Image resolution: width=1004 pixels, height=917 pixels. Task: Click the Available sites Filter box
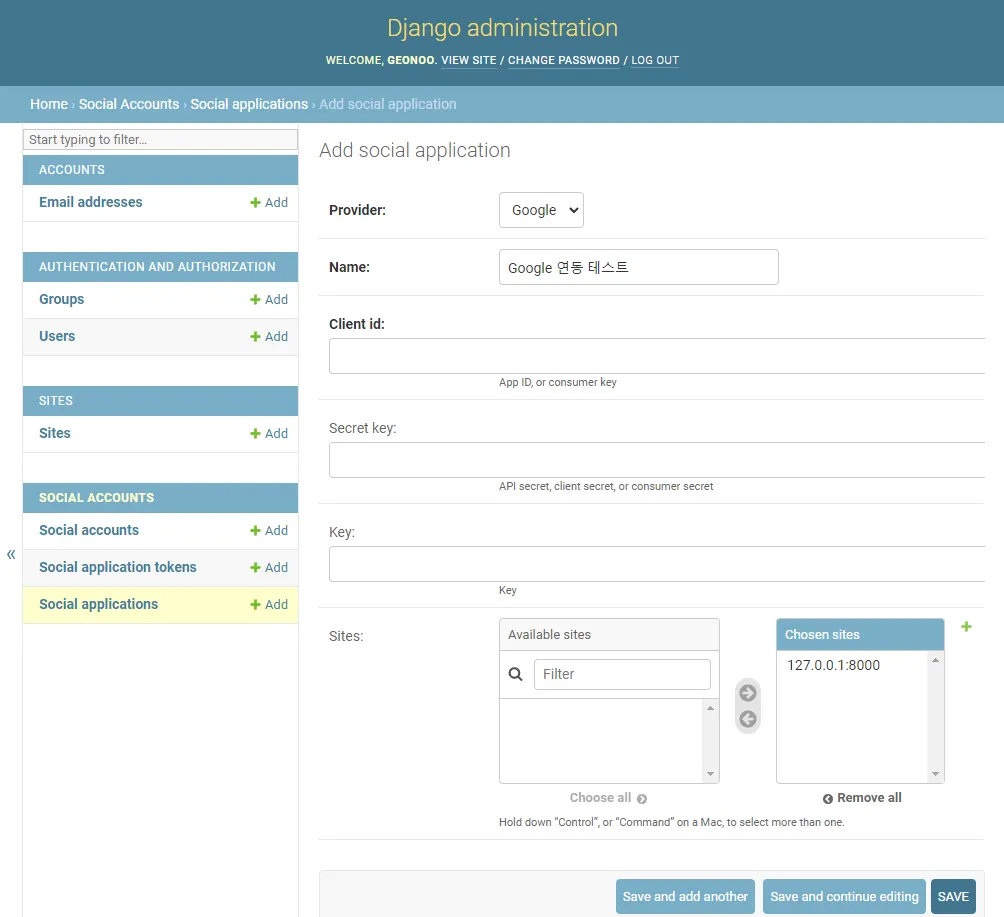point(621,674)
